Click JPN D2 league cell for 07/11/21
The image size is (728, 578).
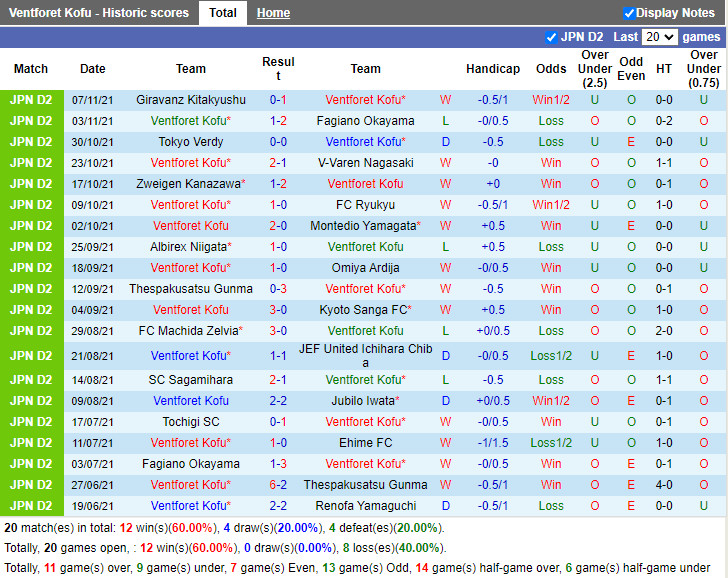click(31, 100)
